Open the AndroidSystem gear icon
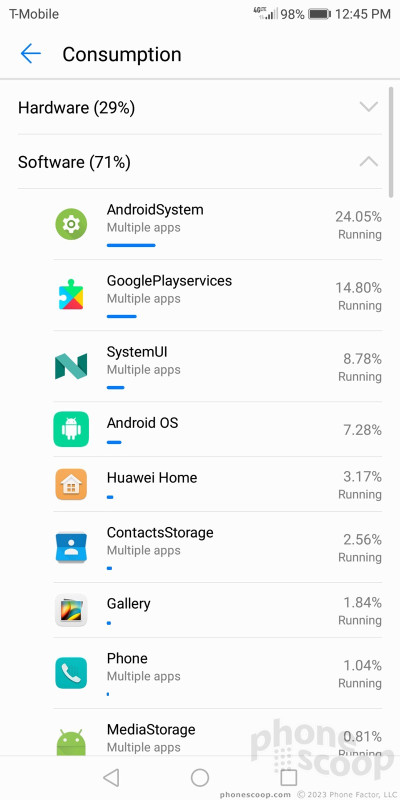The width and height of the screenshot is (400, 800). (x=71, y=224)
